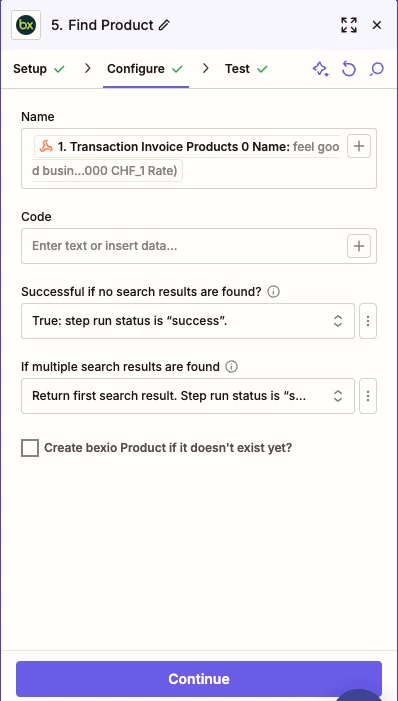
Task: Click the Continue button
Action: point(199,679)
